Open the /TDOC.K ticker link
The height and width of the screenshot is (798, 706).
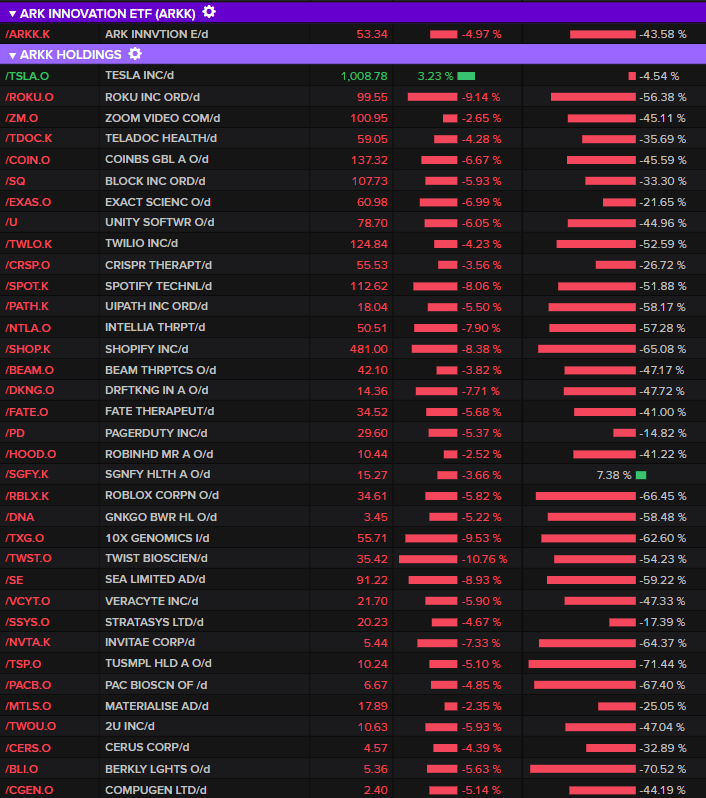[x=29, y=138]
